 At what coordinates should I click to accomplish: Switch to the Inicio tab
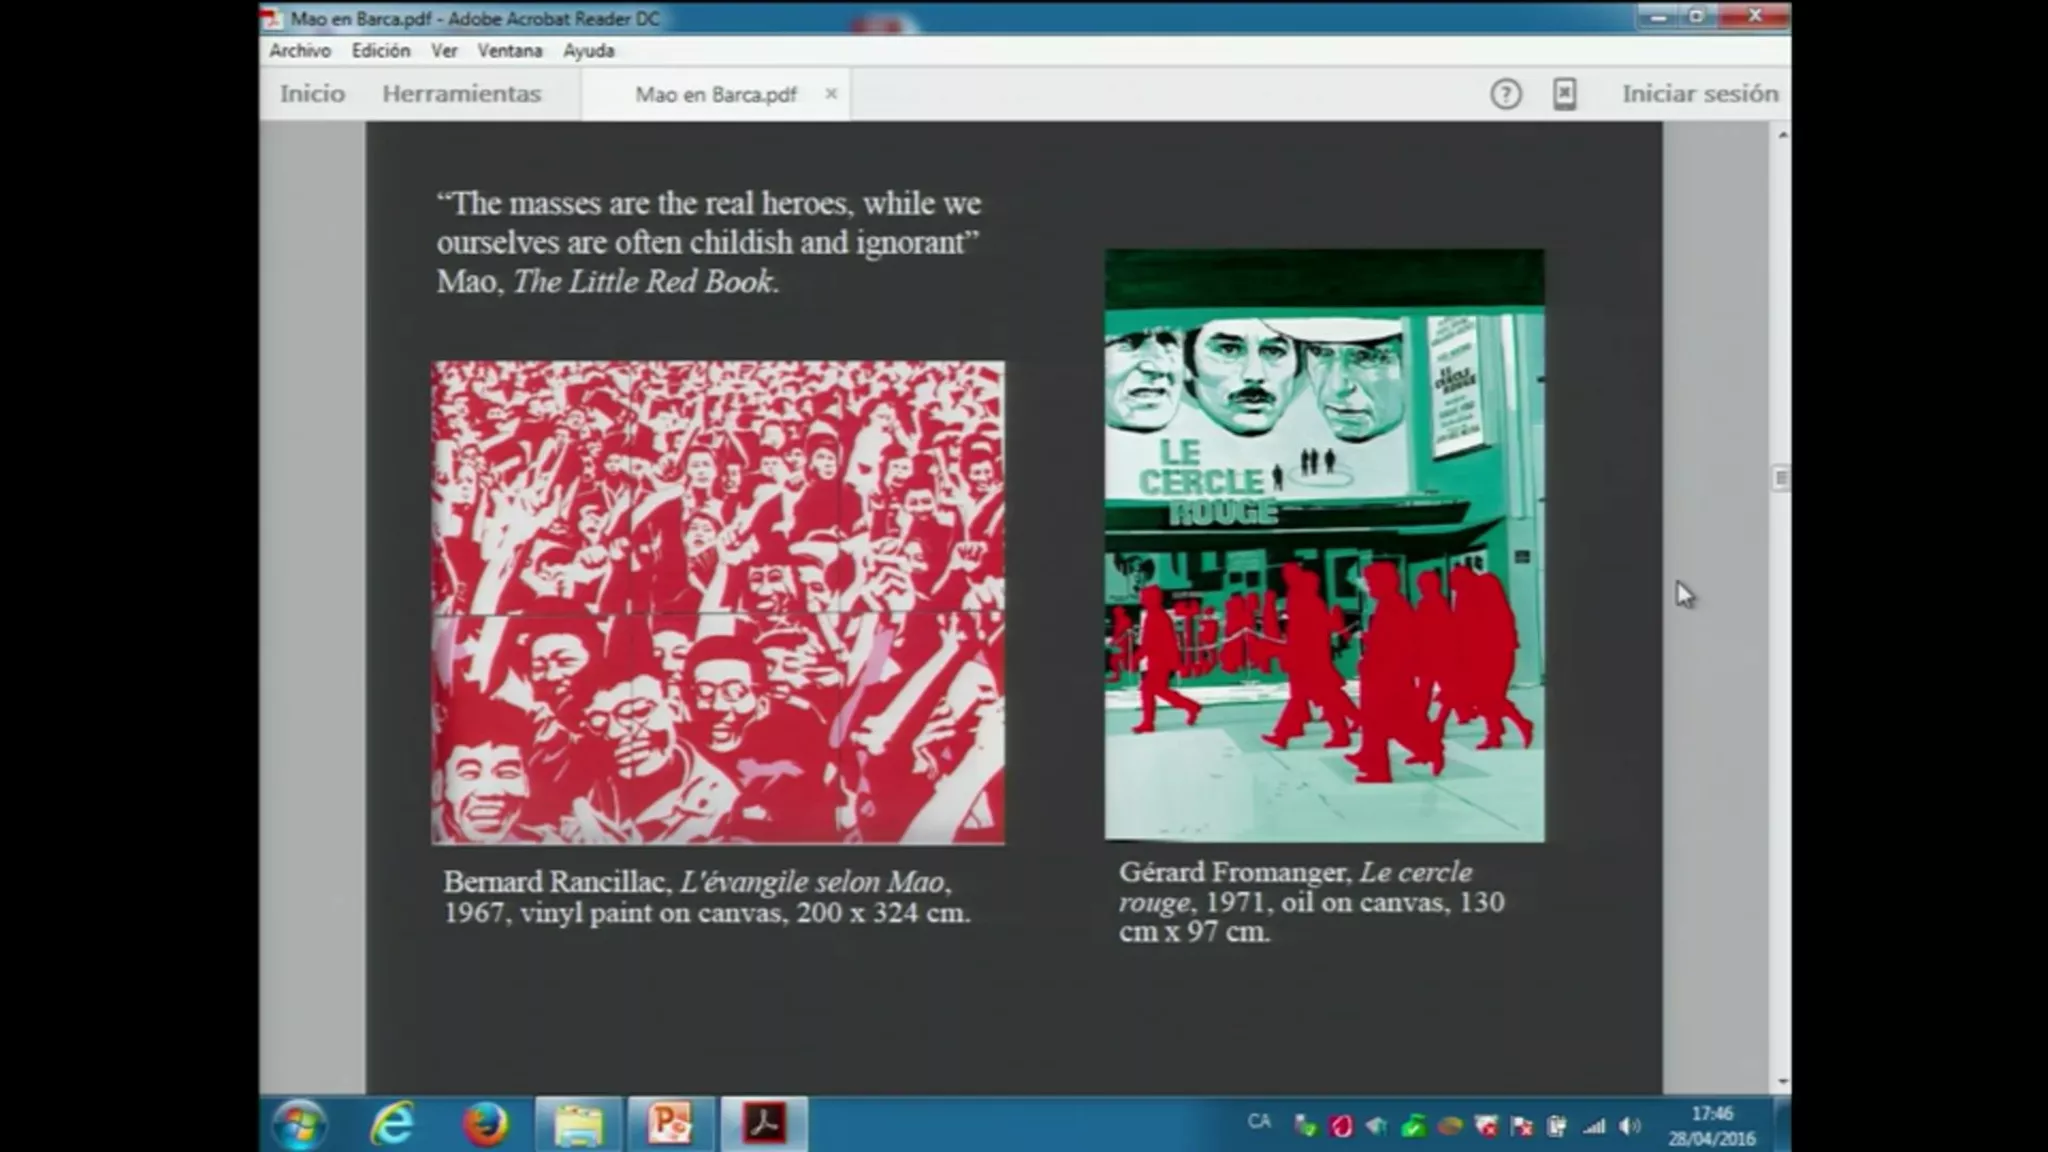(312, 94)
